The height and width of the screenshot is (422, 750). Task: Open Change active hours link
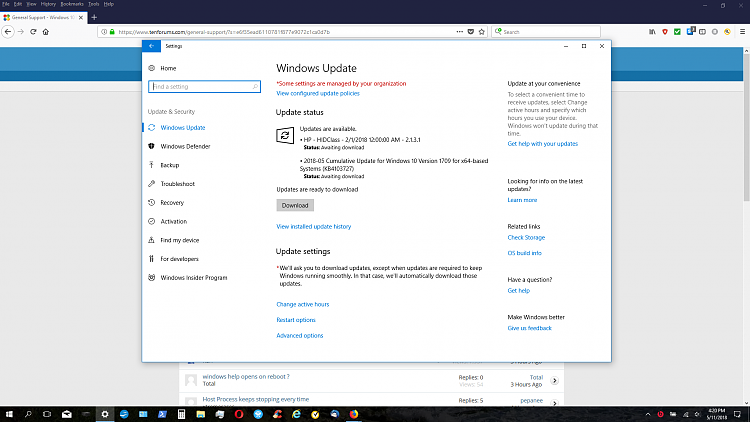pos(302,304)
